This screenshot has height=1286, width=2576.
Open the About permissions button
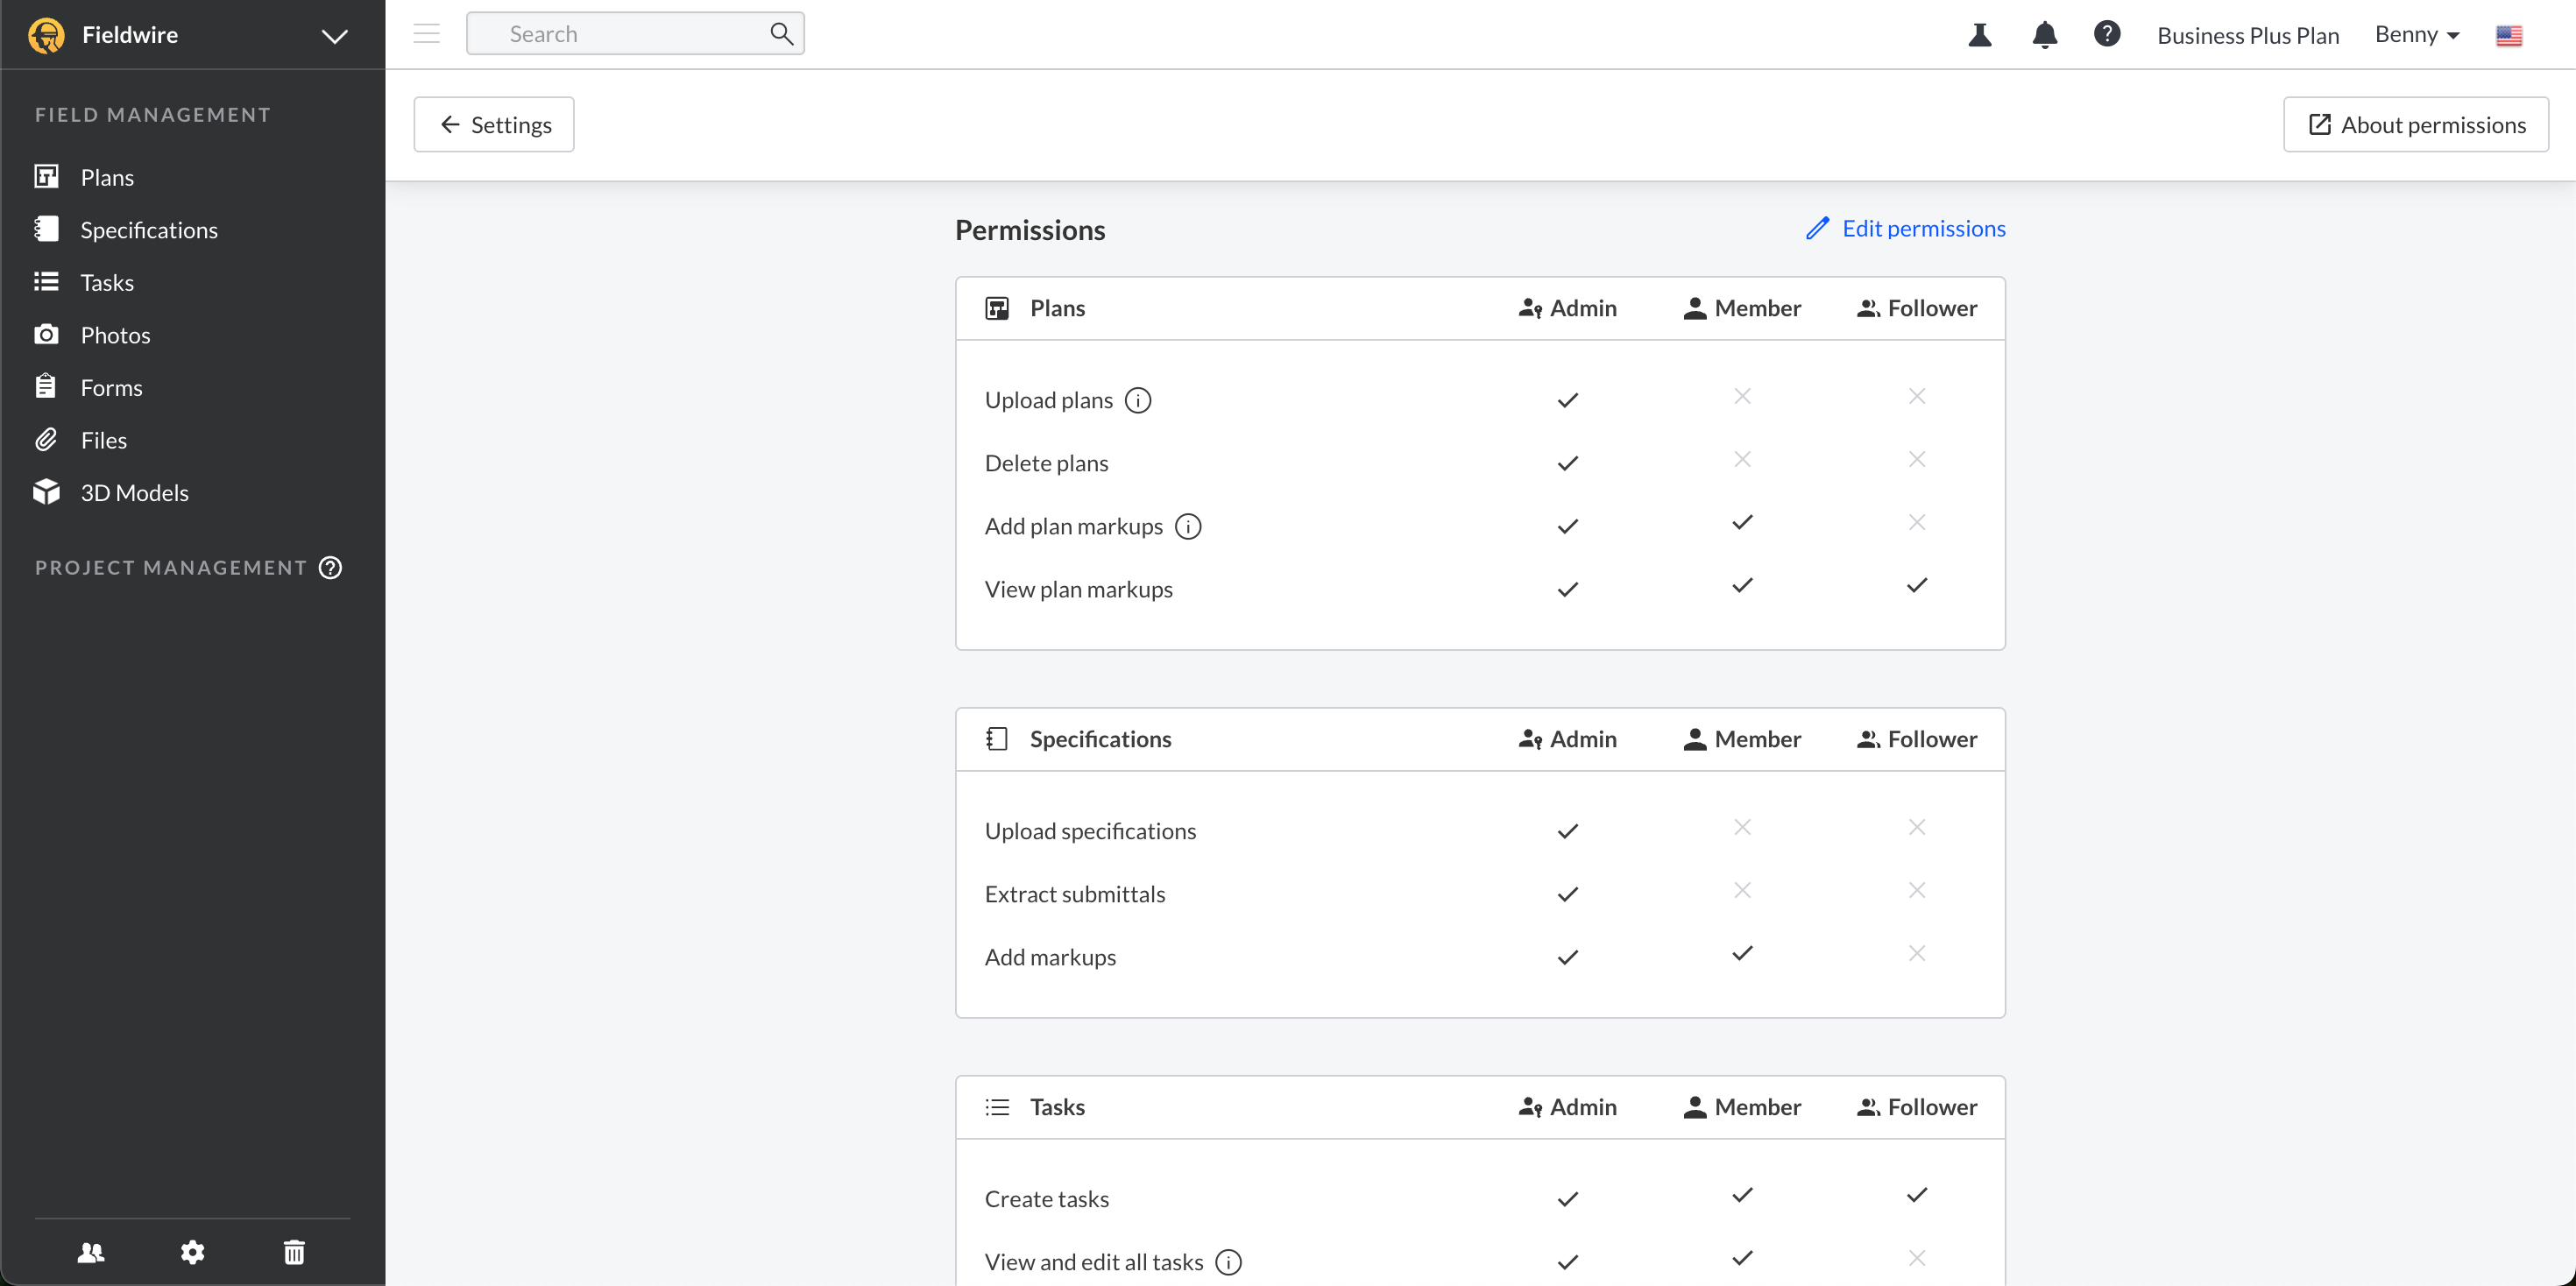(2415, 125)
